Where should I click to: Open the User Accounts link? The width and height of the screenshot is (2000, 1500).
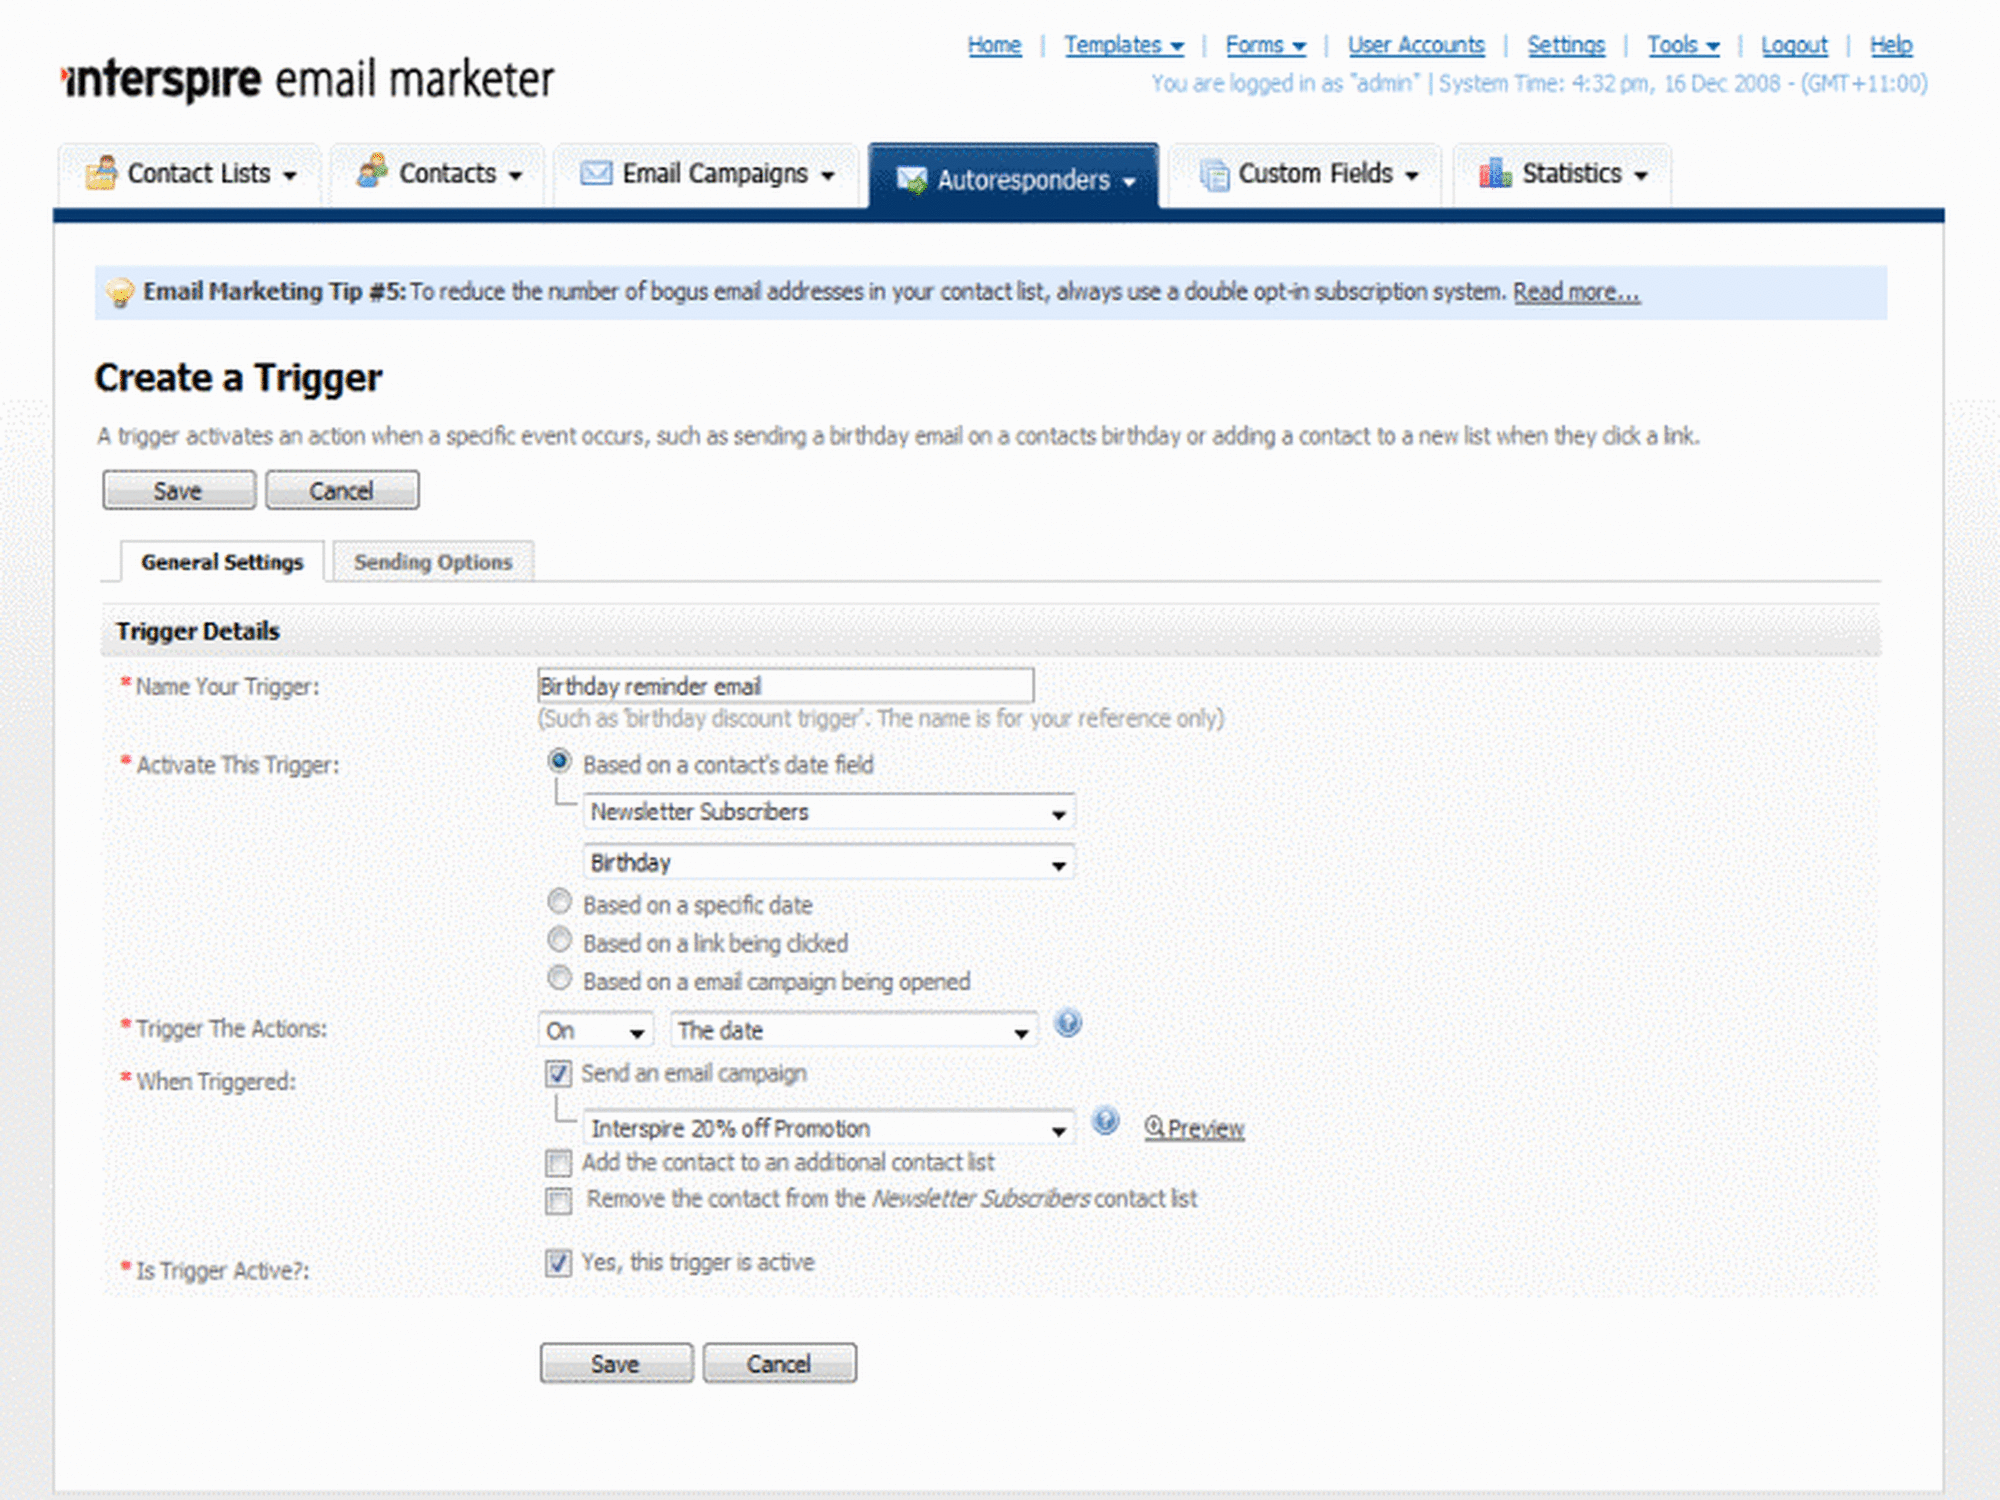click(x=1416, y=45)
